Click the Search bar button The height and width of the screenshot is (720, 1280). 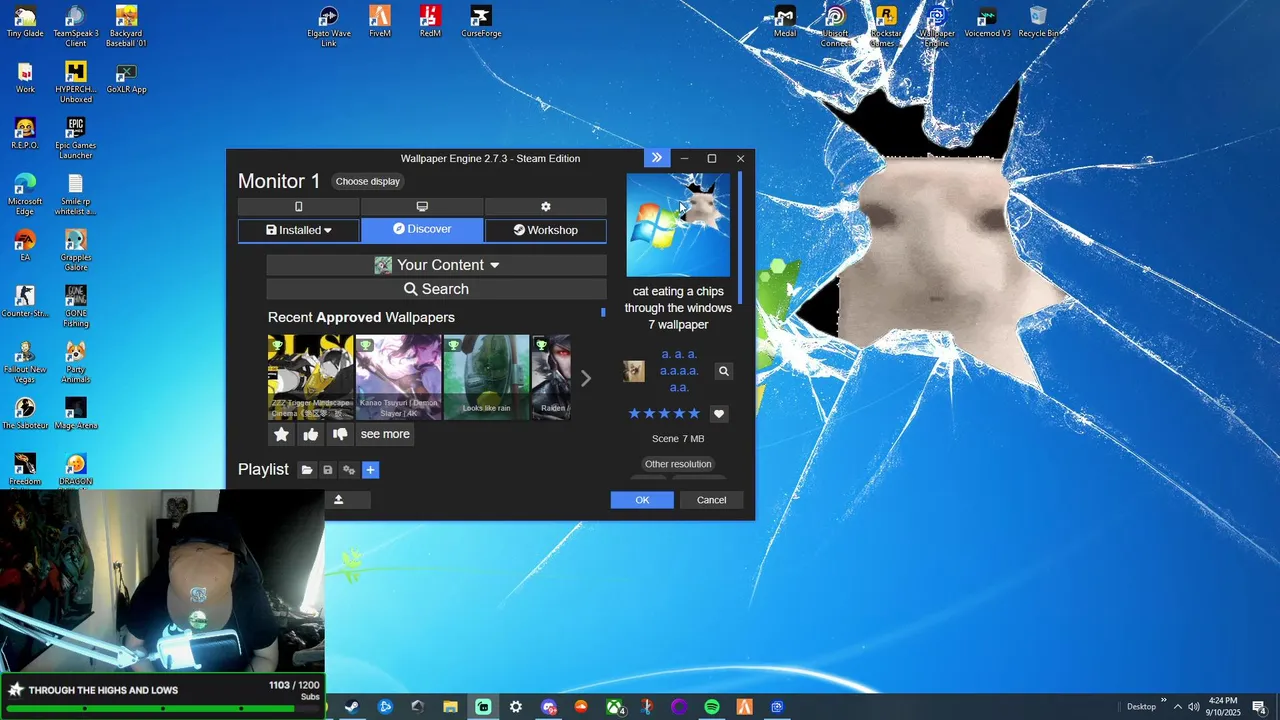[436, 289]
